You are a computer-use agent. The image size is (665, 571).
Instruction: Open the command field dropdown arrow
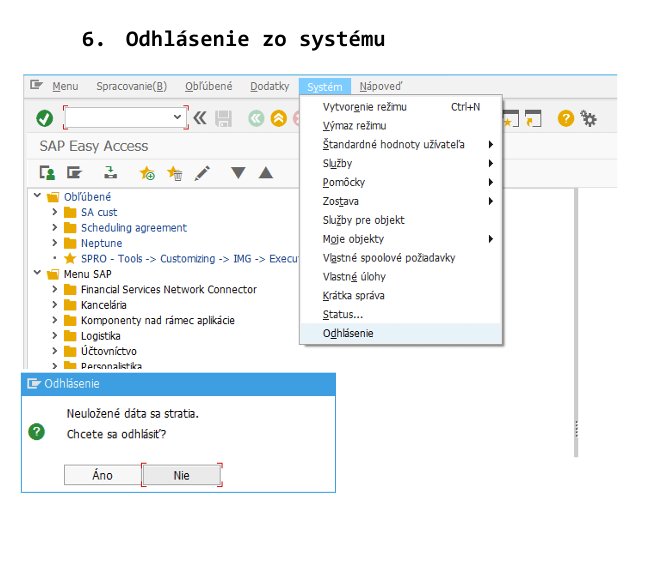tap(178, 117)
